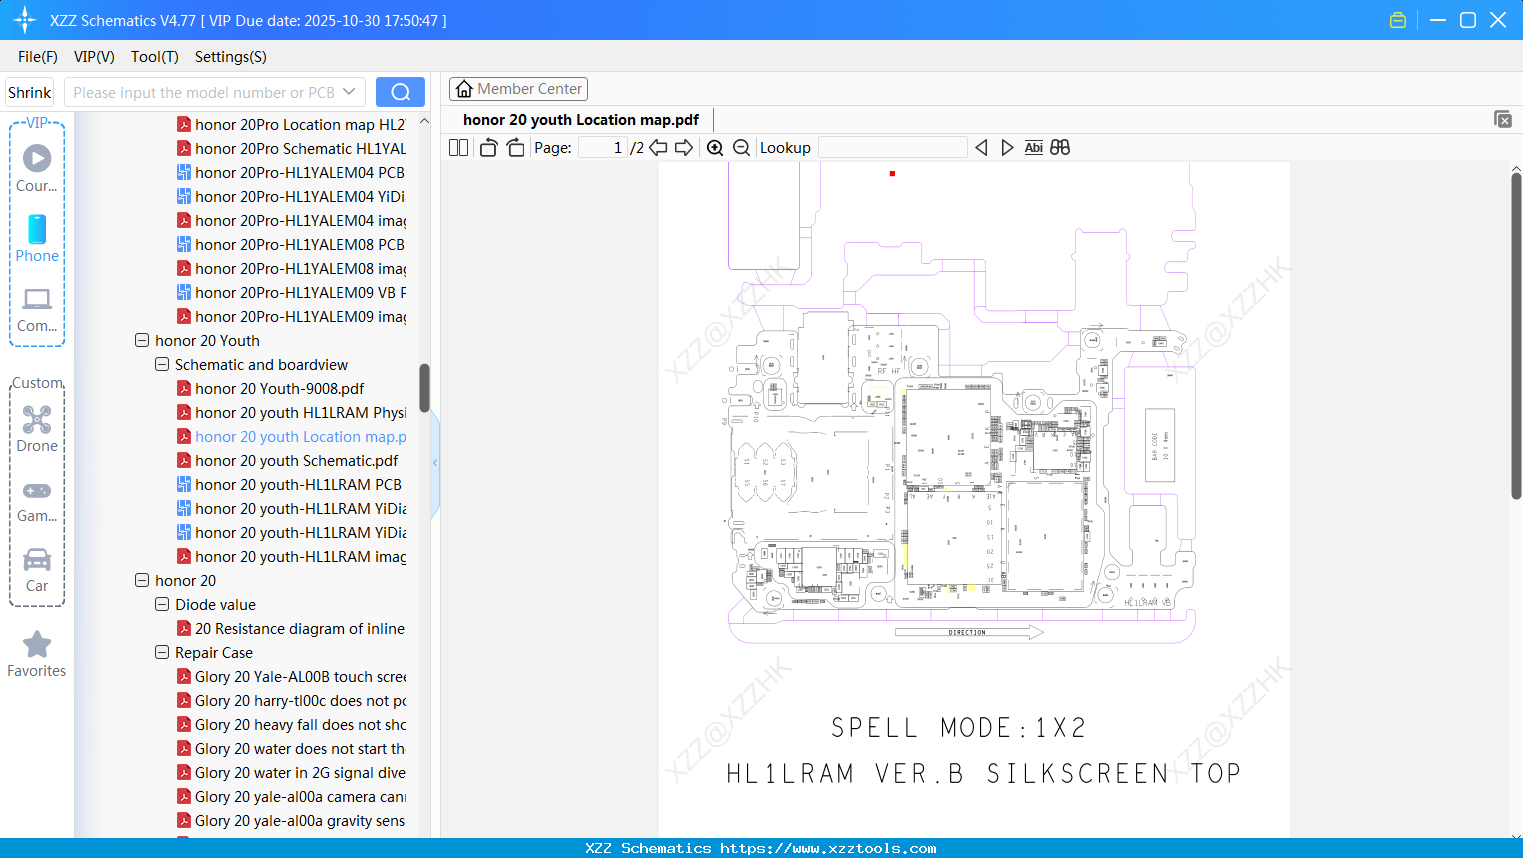Collapse the honor 20 Youth tree node
The image size is (1523, 858).
pos(142,341)
